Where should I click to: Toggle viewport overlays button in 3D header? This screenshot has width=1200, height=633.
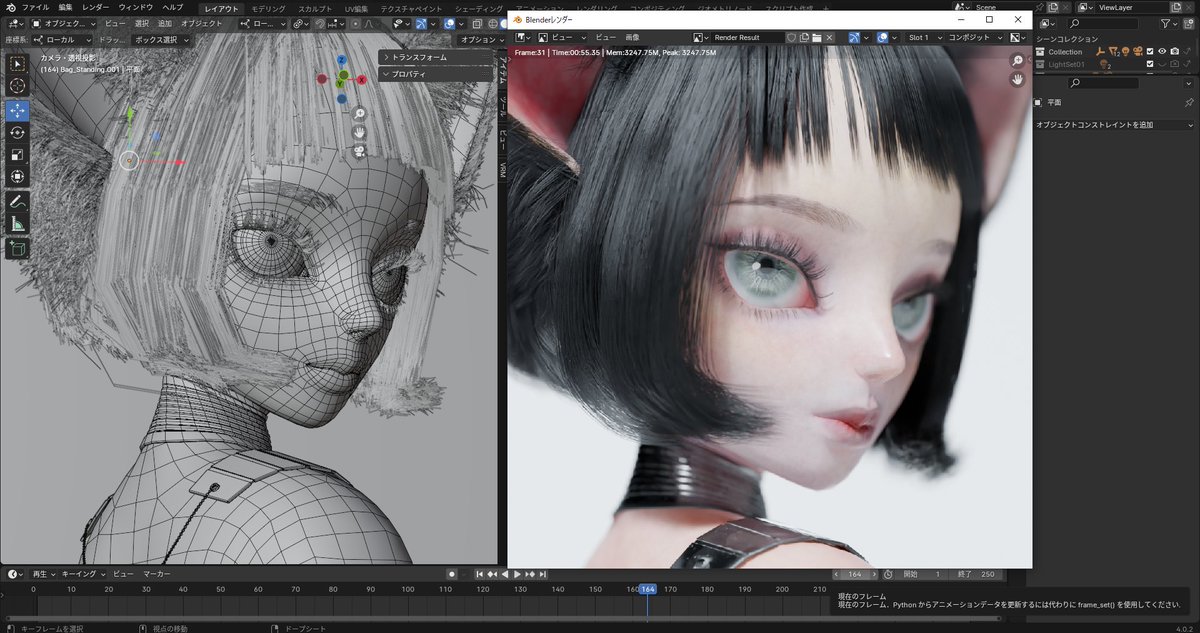pos(451,23)
